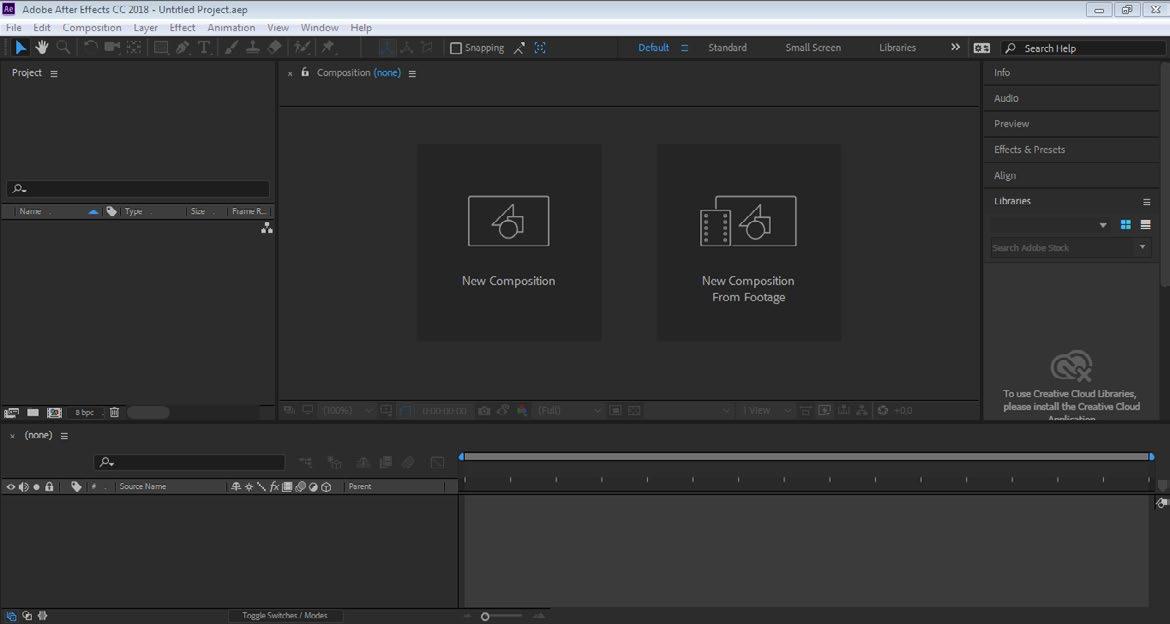Switch to the Standard workspace
Screen dimensions: 1170x624
[x=728, y=47]
